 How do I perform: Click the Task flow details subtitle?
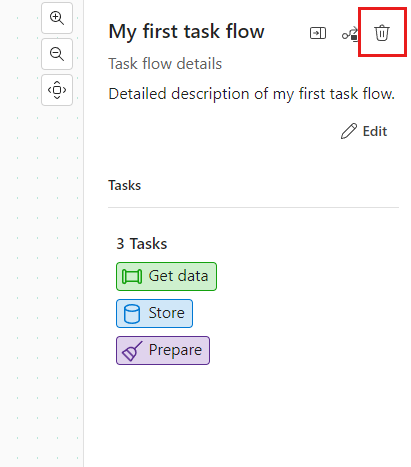(x=165, y=64)
